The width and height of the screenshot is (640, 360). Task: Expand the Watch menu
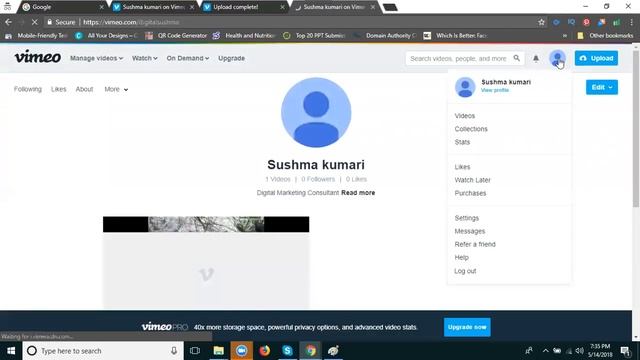tap(144, 58)
